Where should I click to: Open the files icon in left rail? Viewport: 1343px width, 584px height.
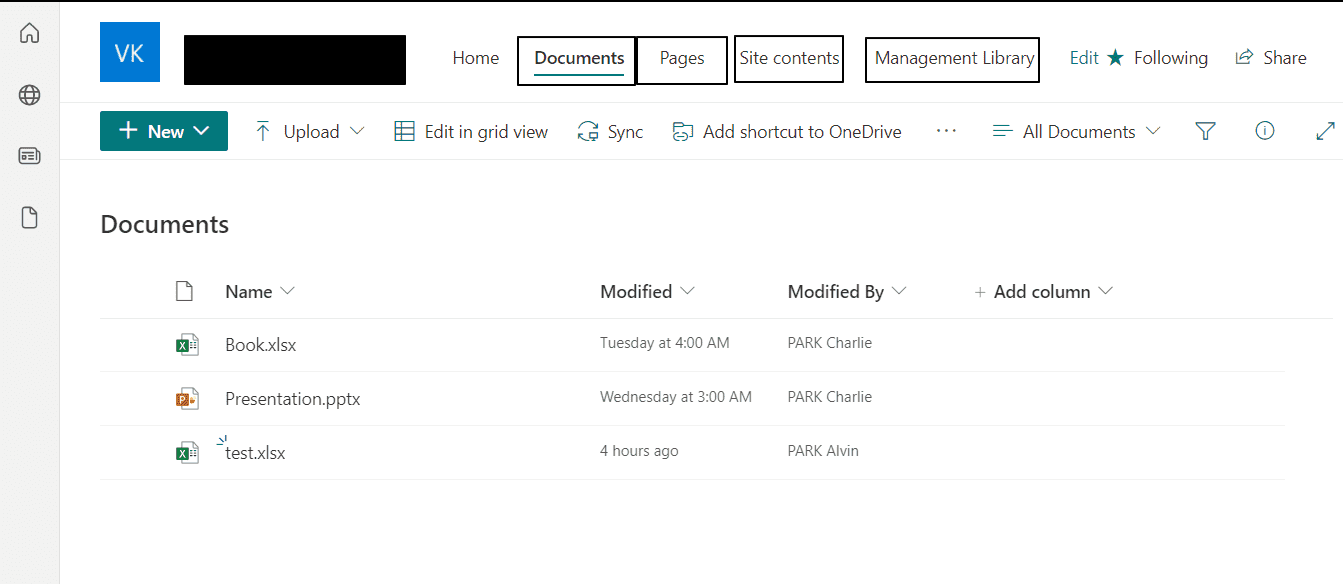30,218
